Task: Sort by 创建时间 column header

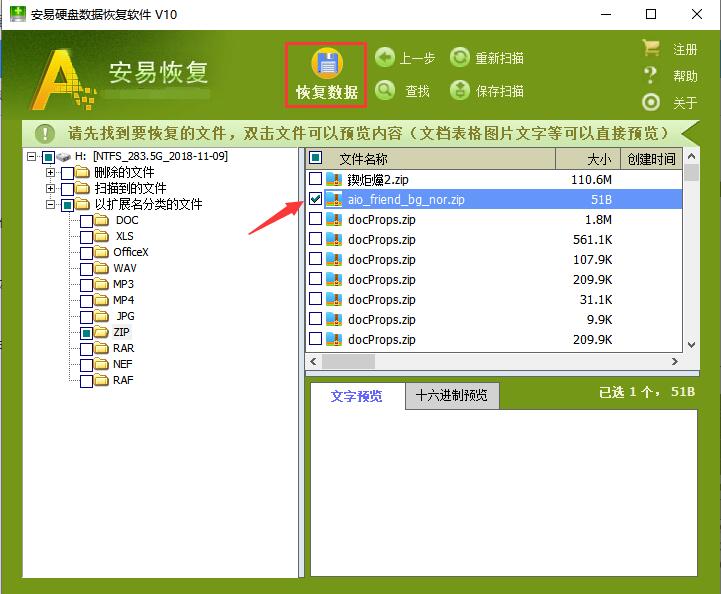Action: (x=651, y=159)
